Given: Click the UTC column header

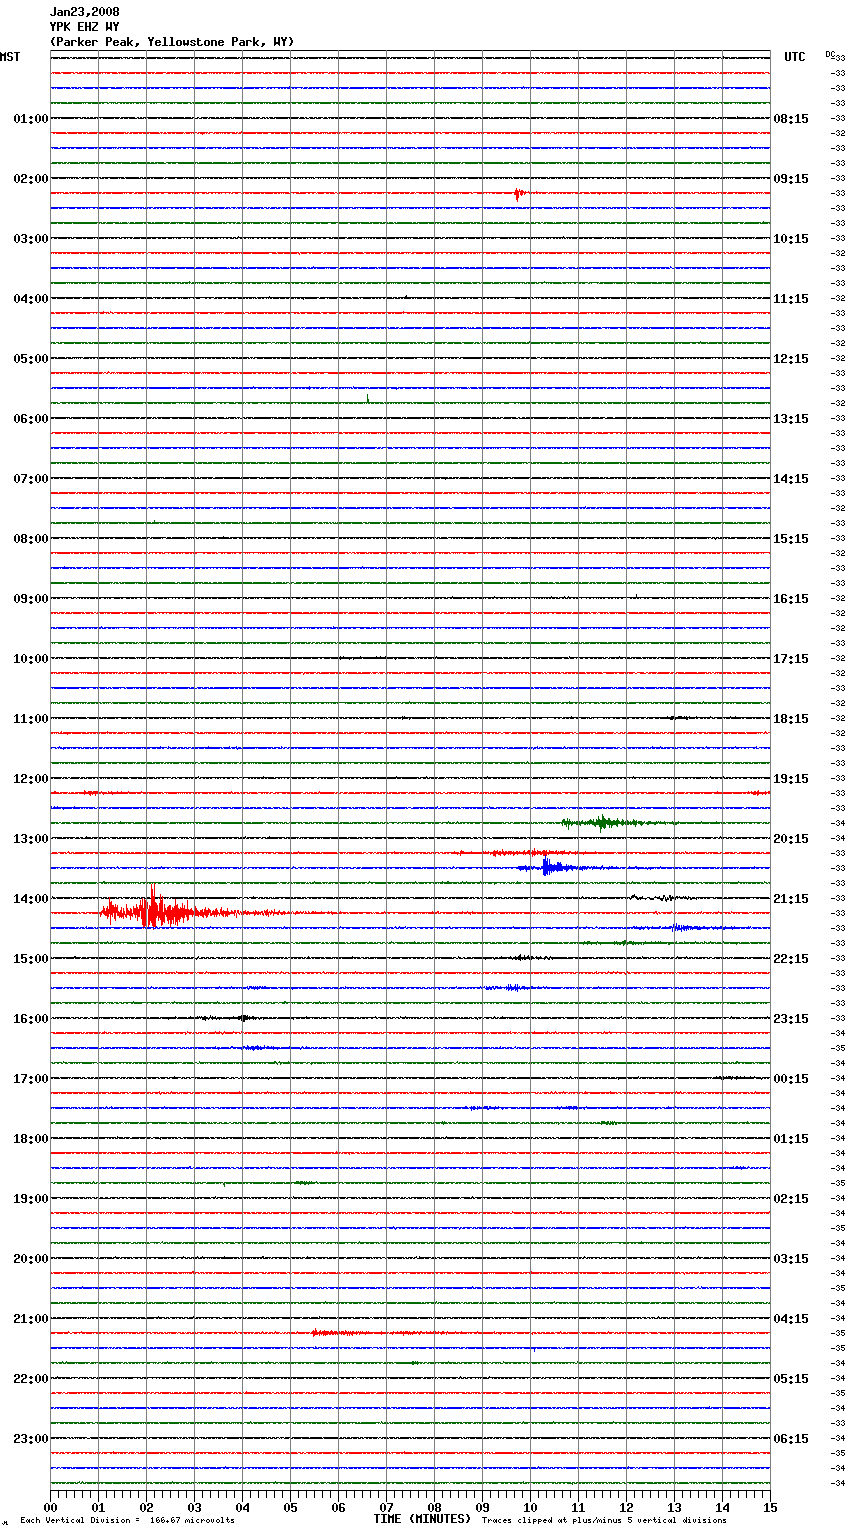Looking at the screenshot, I should click(795, 57).
